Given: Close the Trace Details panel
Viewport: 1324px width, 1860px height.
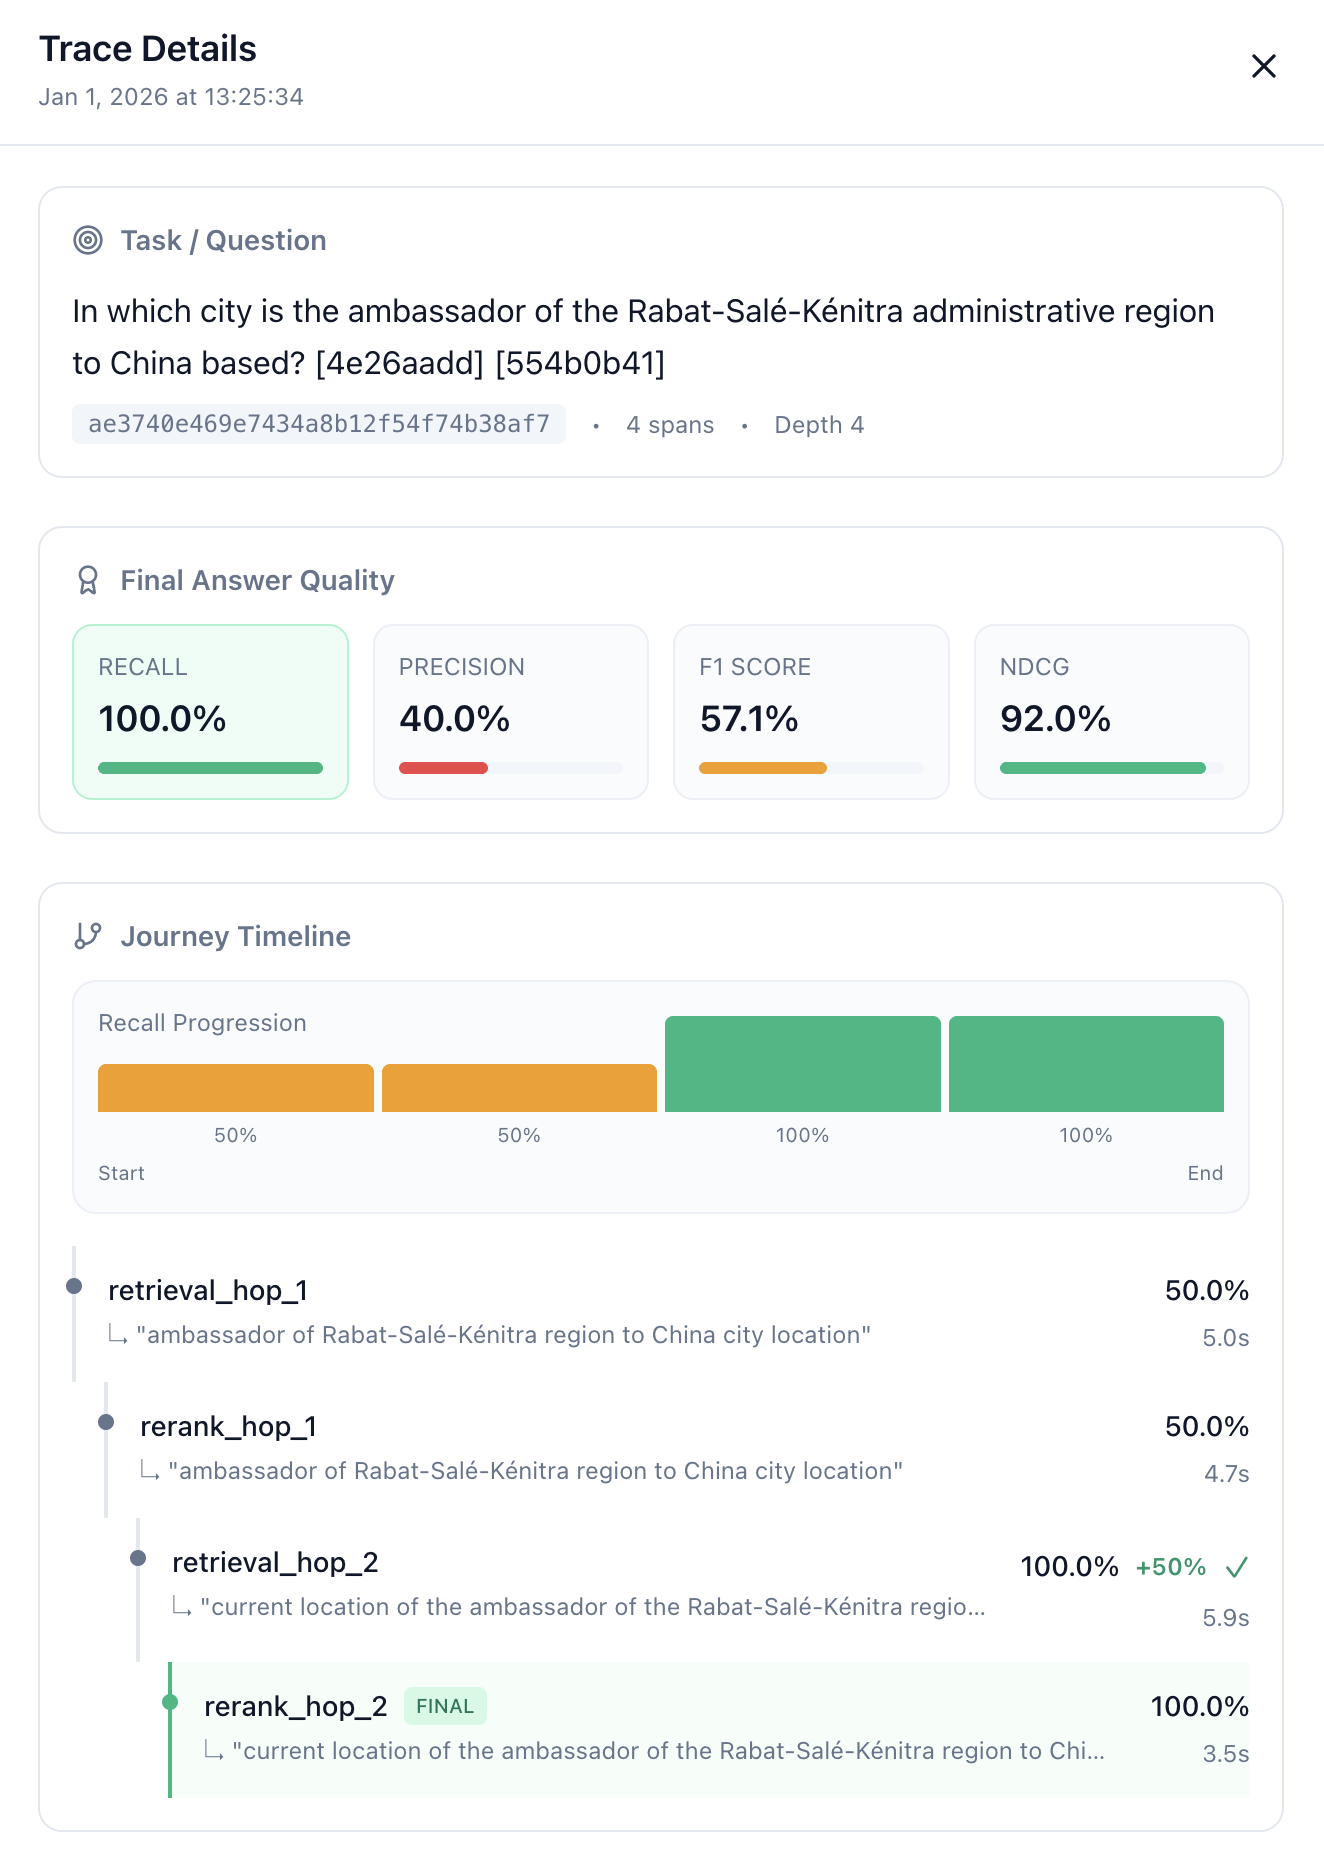Looking at the screenshot, I should (1263, 66).
